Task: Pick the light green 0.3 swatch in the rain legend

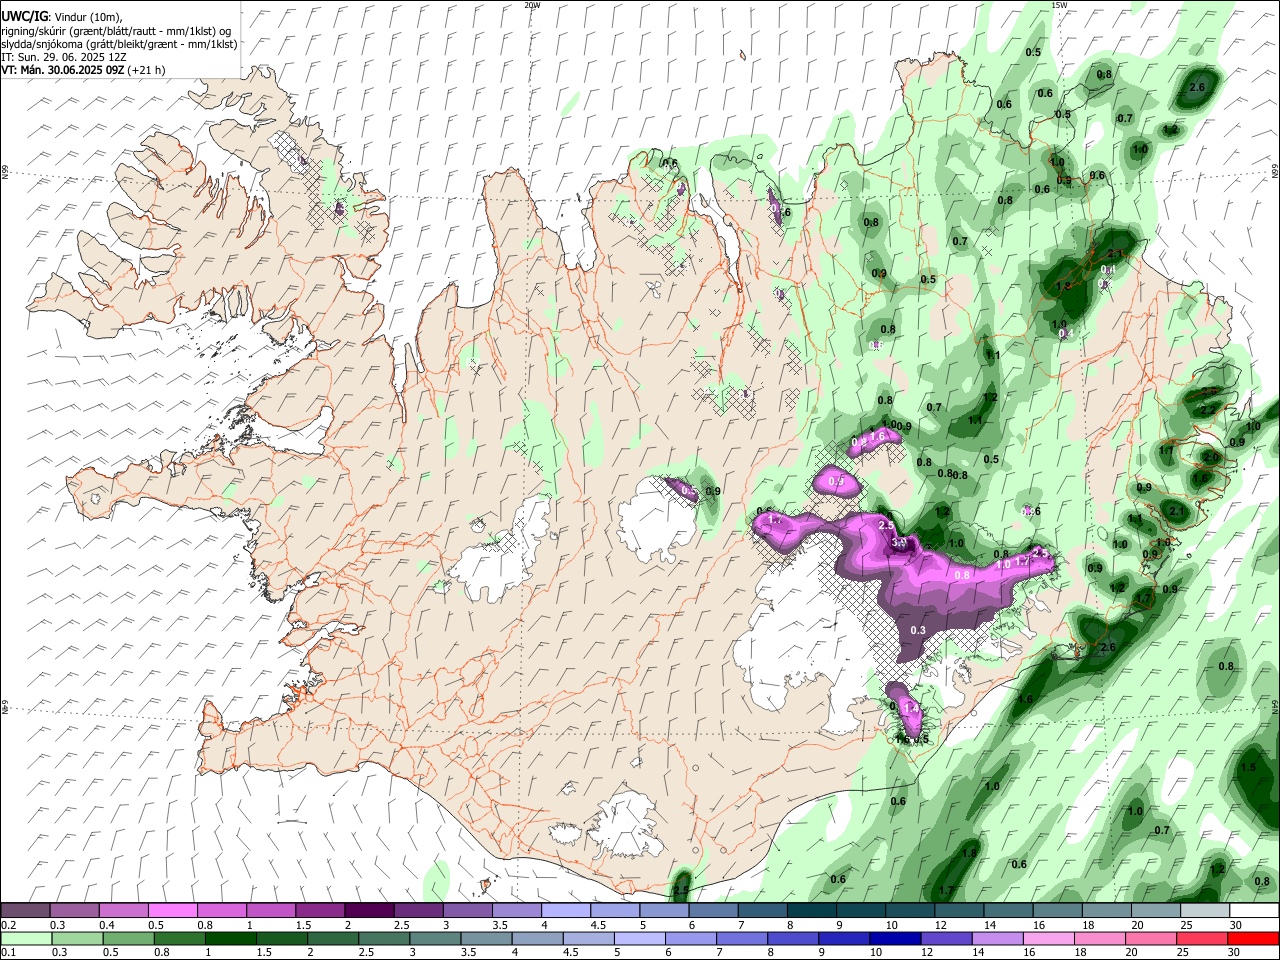Action: (x=77, y=938)
